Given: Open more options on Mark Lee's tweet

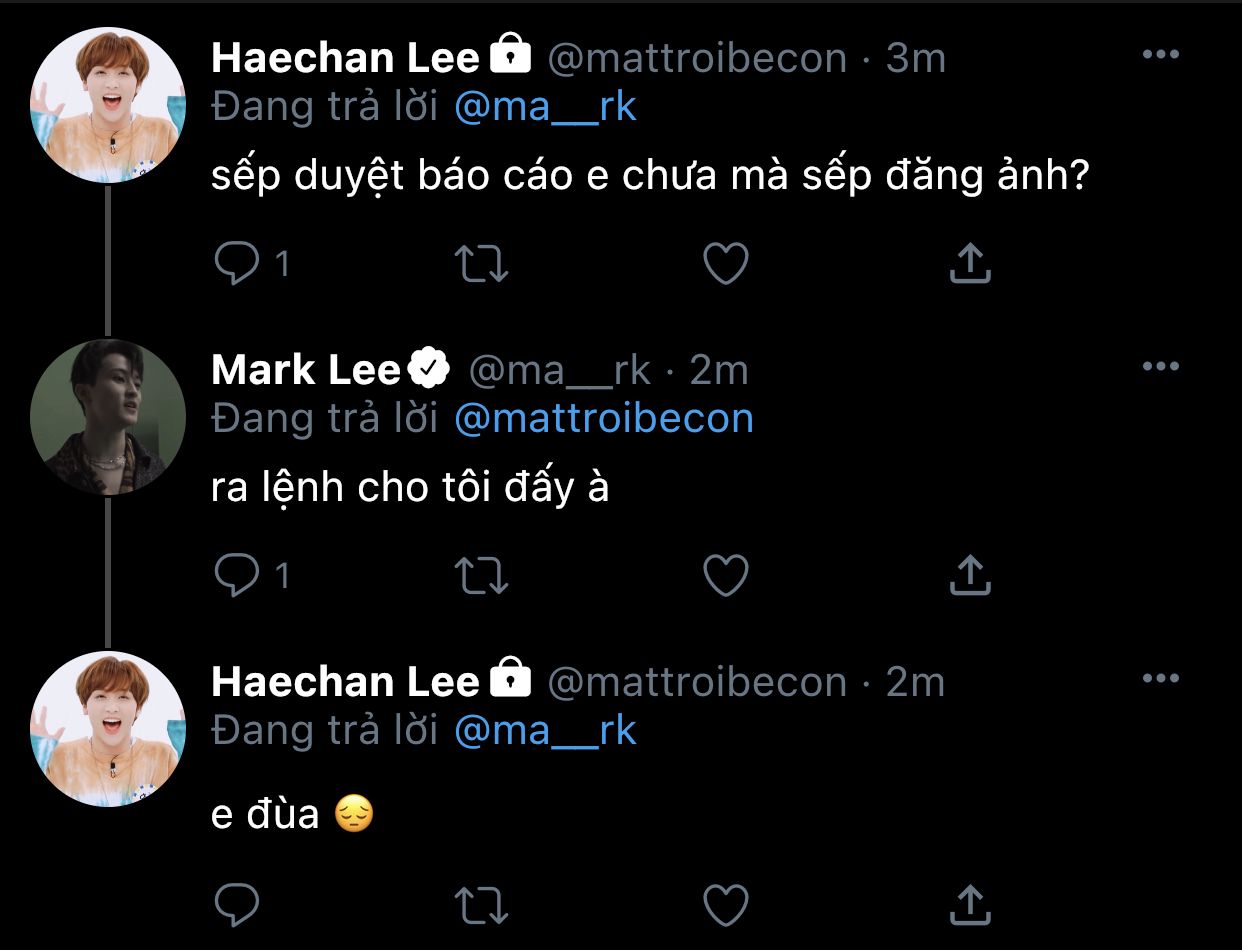Looking at the screenshot, I should [1160, 366].
